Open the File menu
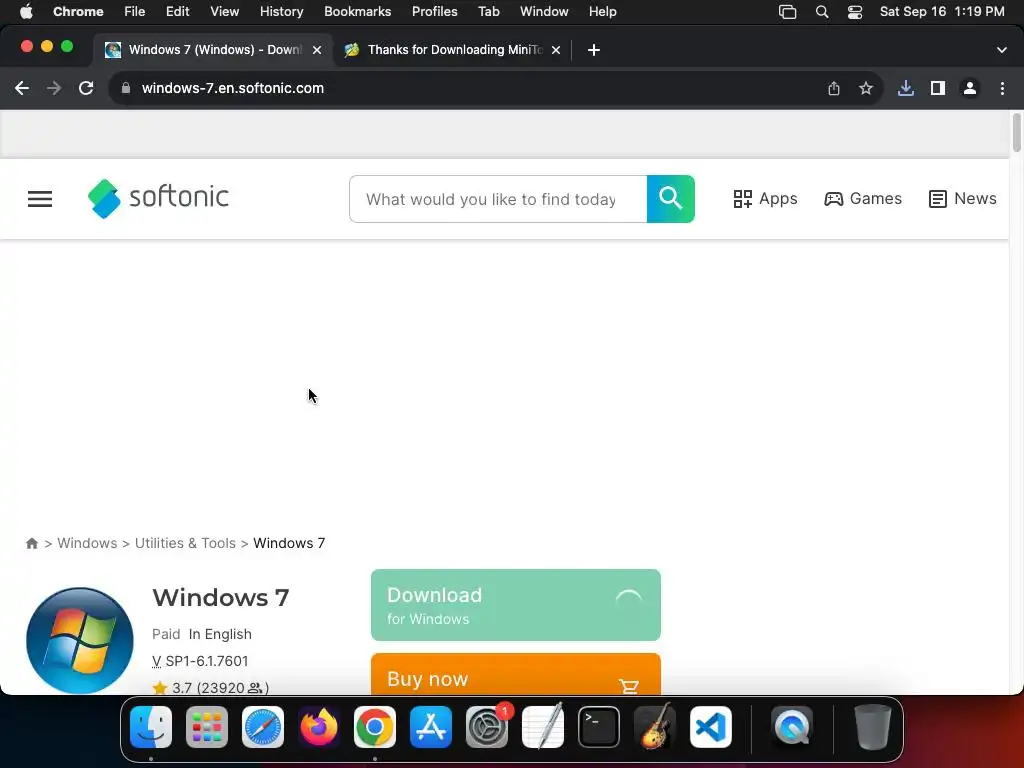This screenshot has width=1024, height=768. (x=135, y=12)
